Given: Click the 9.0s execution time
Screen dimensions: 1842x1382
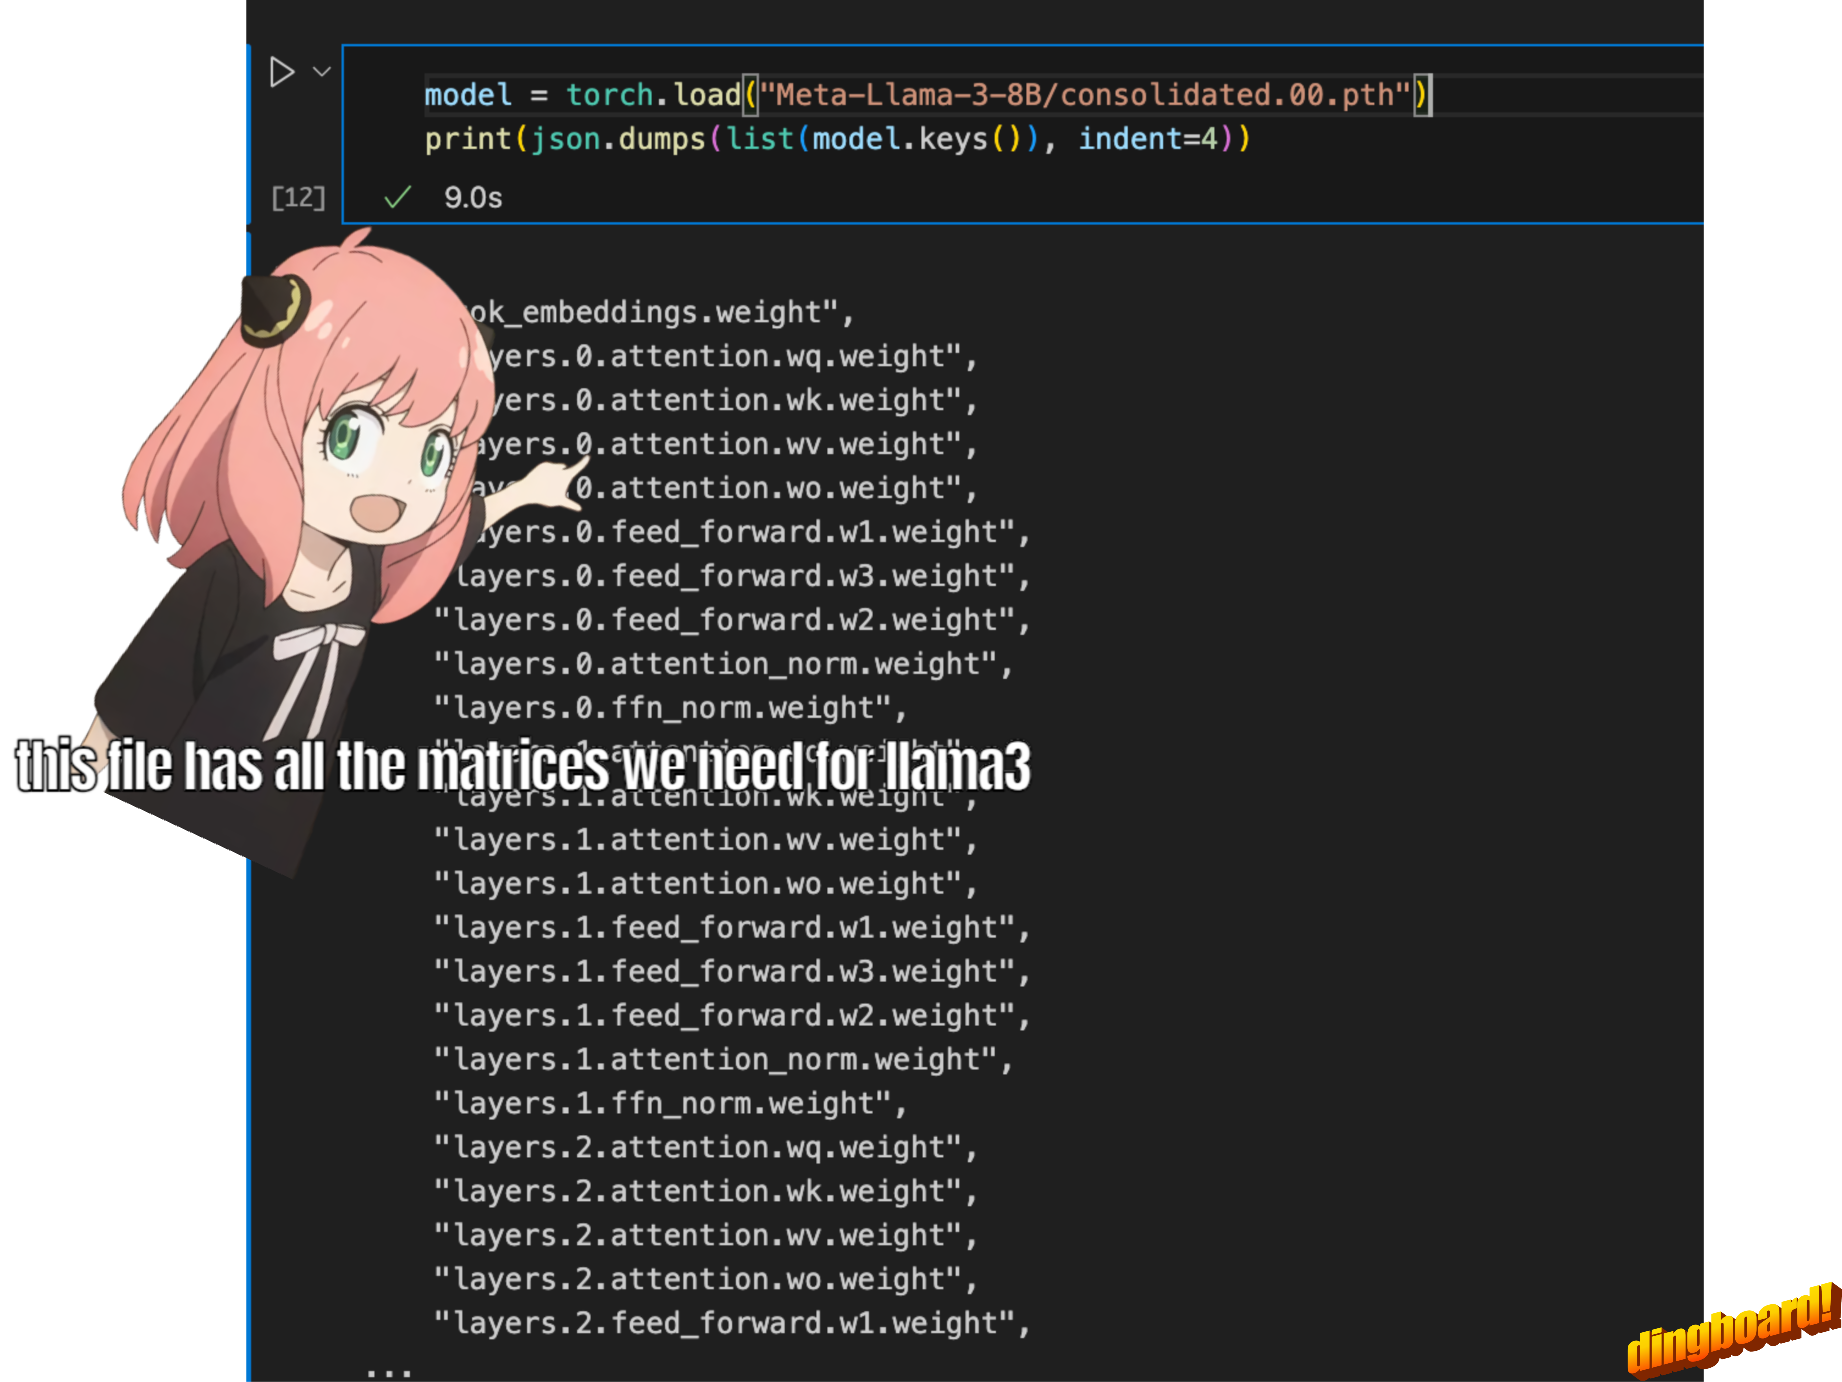Looking at the screenshot, I should [x=473, y=197].
